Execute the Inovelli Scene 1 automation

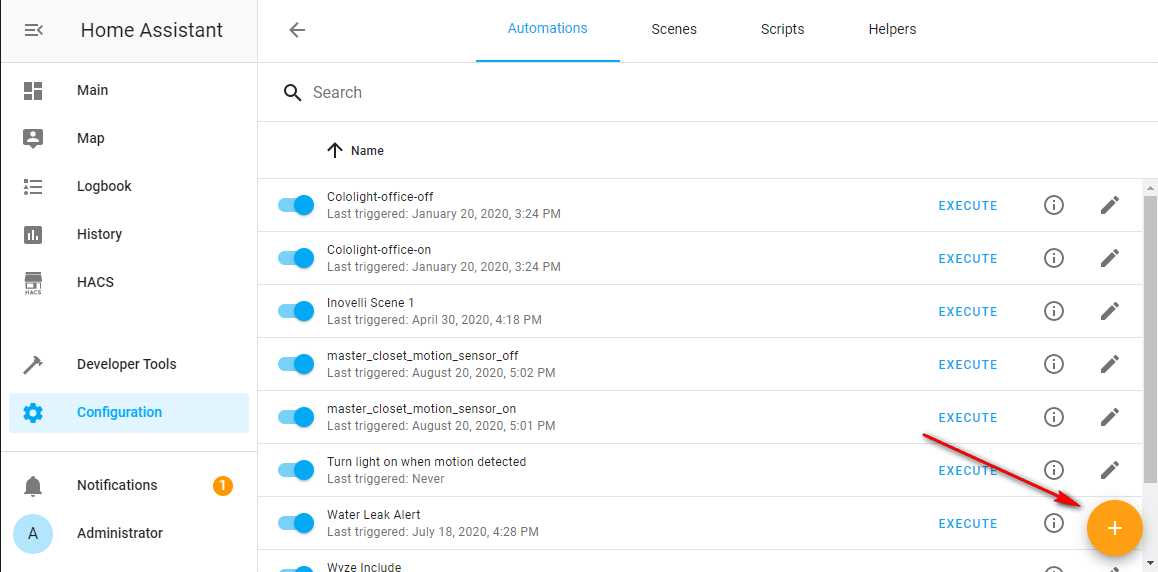(967, 312)
